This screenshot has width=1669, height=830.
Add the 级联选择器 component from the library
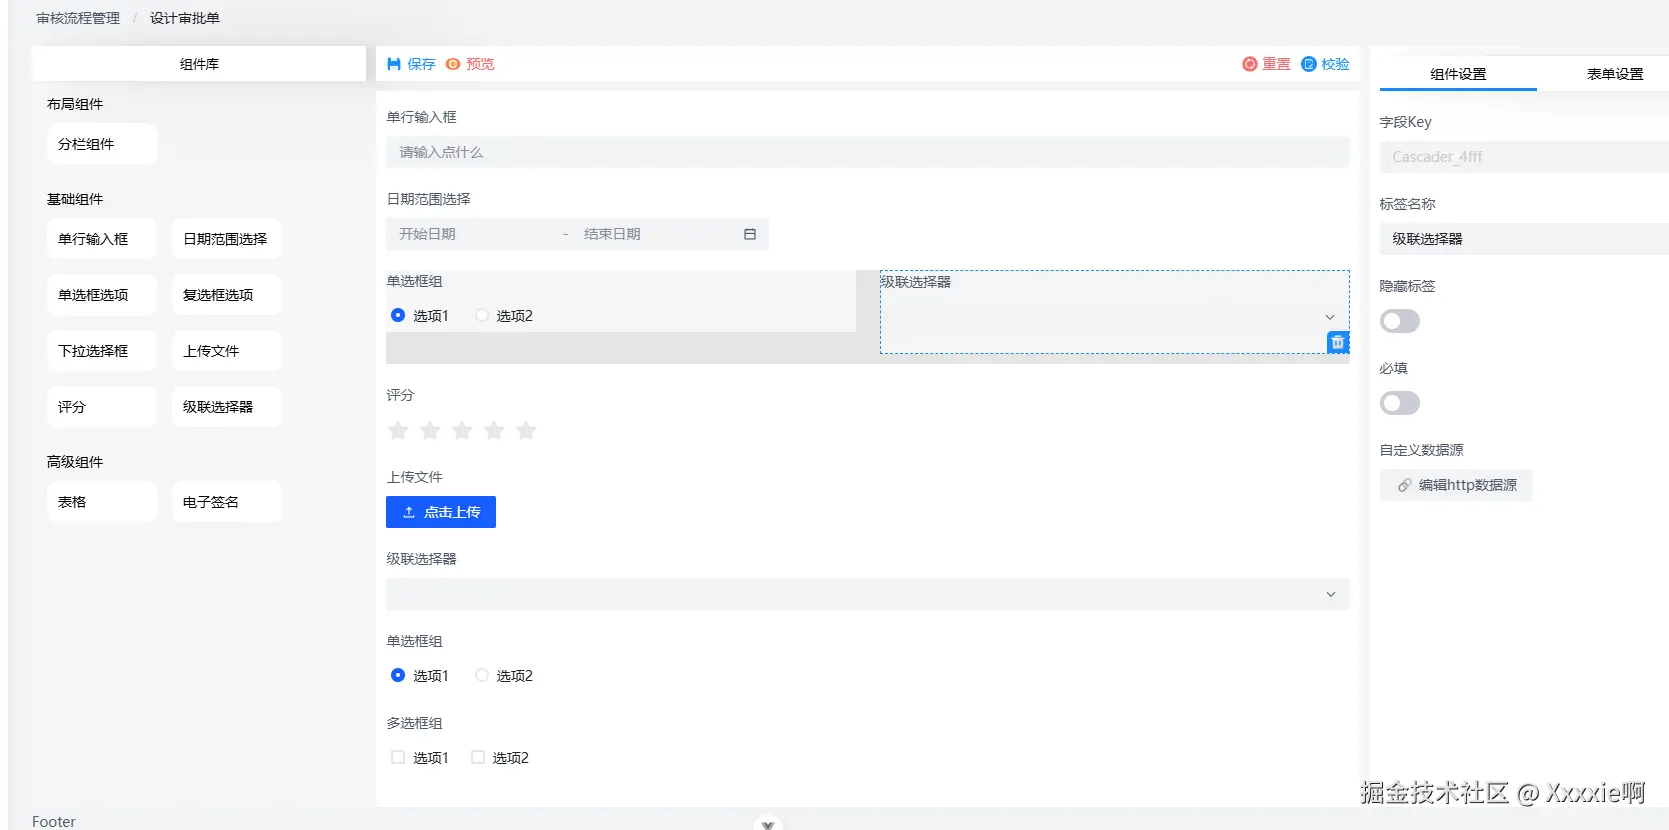tap(226, 407)
